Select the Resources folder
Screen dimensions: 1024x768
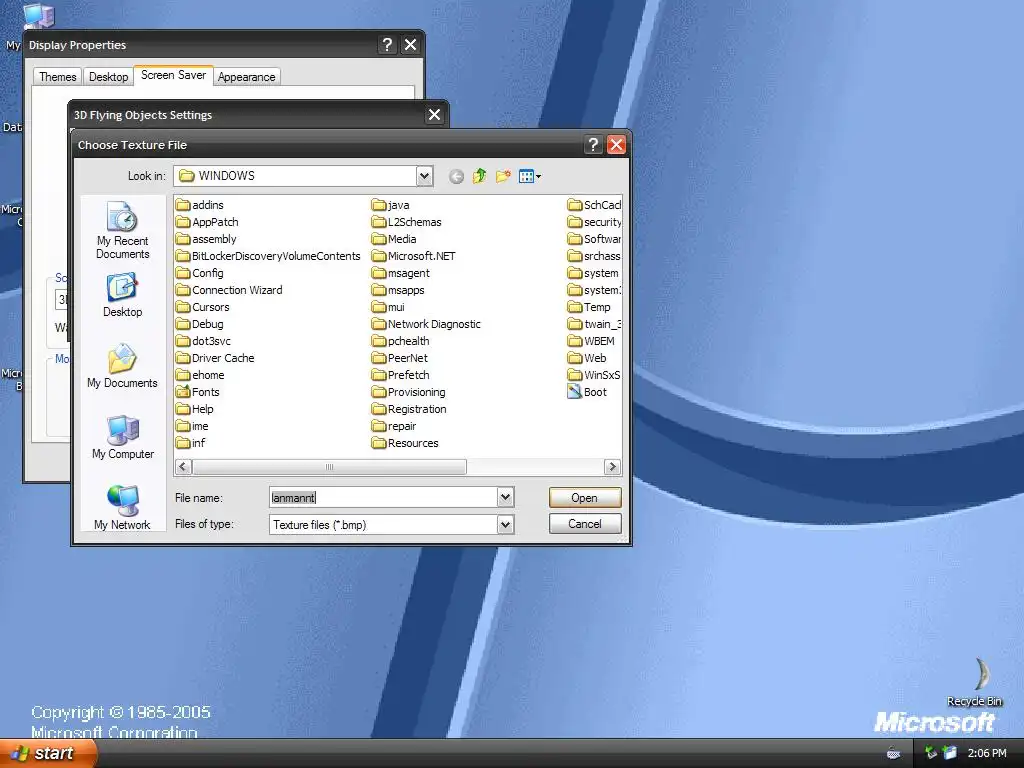click(405, 443)
